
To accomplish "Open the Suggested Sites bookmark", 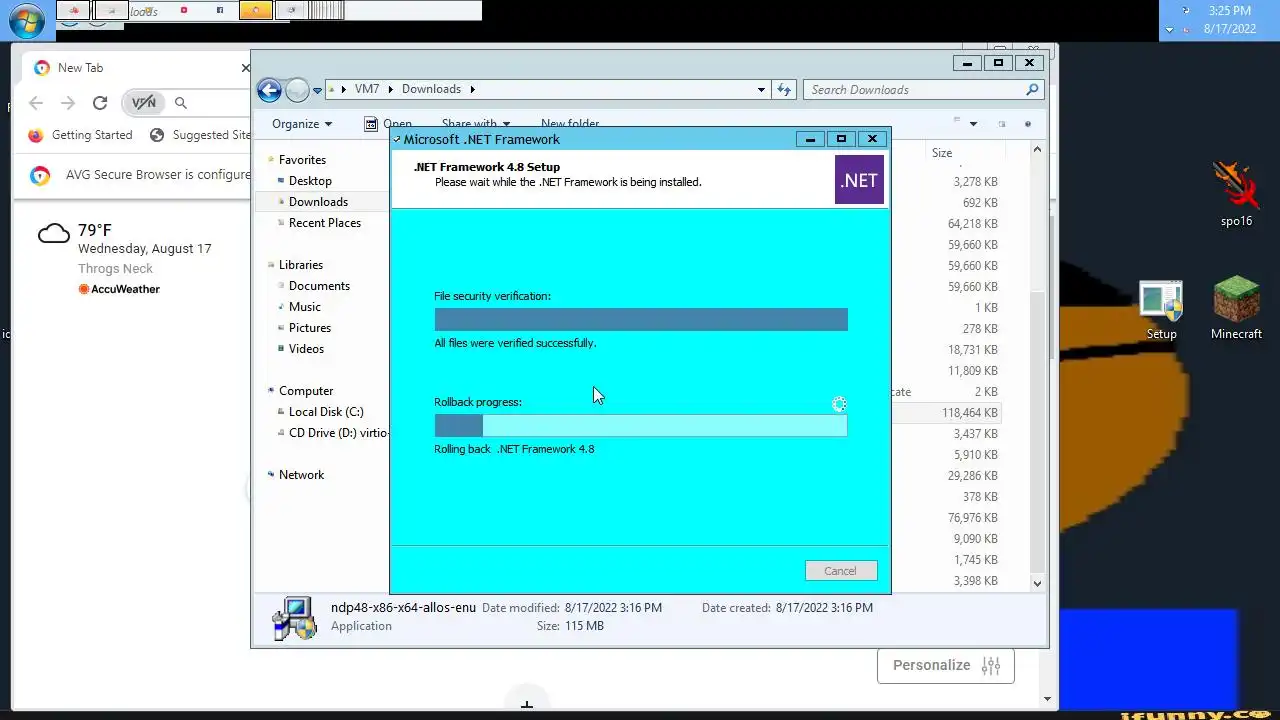I will (x=201, y=135).
